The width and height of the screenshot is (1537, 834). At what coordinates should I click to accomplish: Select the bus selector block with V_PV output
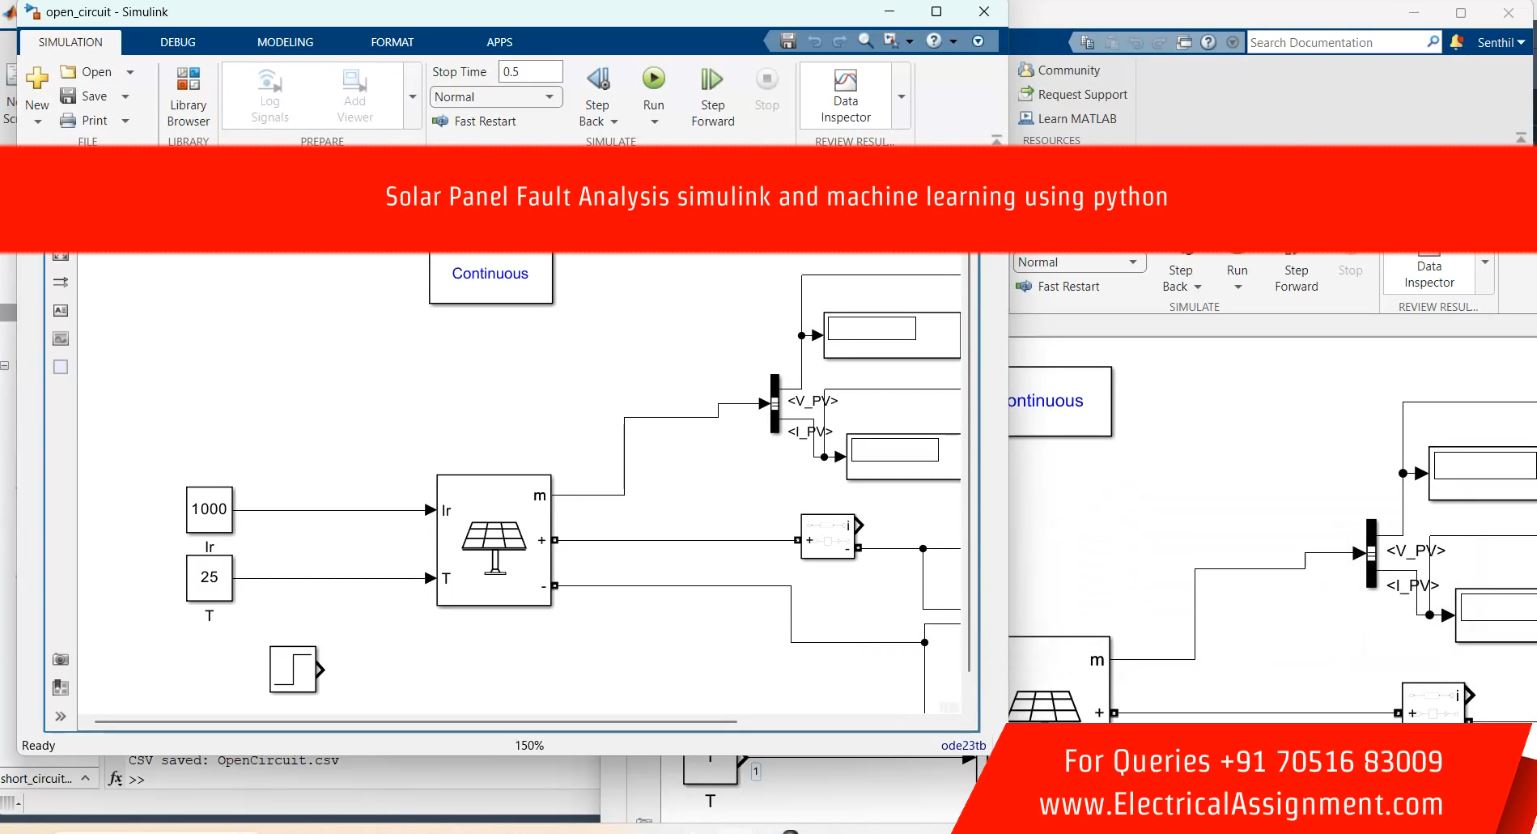(x=774, y=403)
